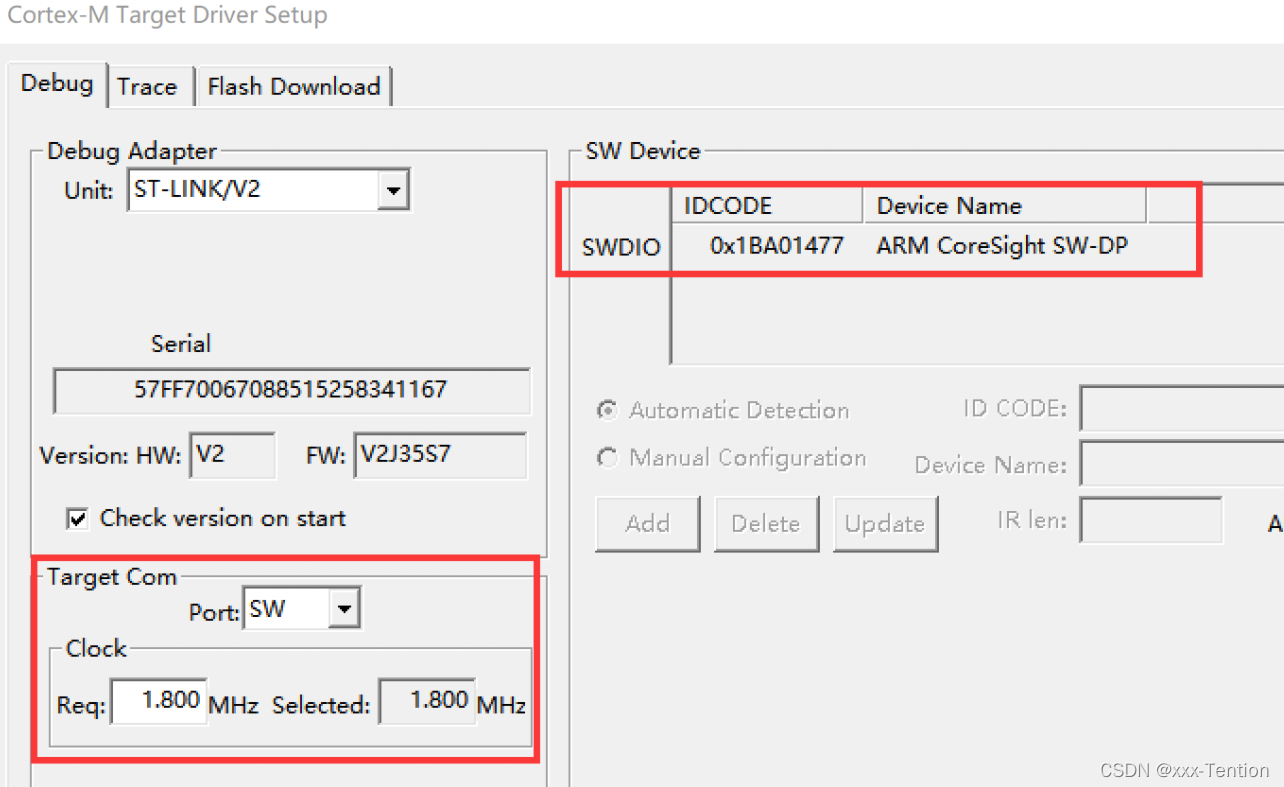The height and width of the screenshot is (787, 1284).
Task: Switch to the Debug tab
Action: pos(57,84)
